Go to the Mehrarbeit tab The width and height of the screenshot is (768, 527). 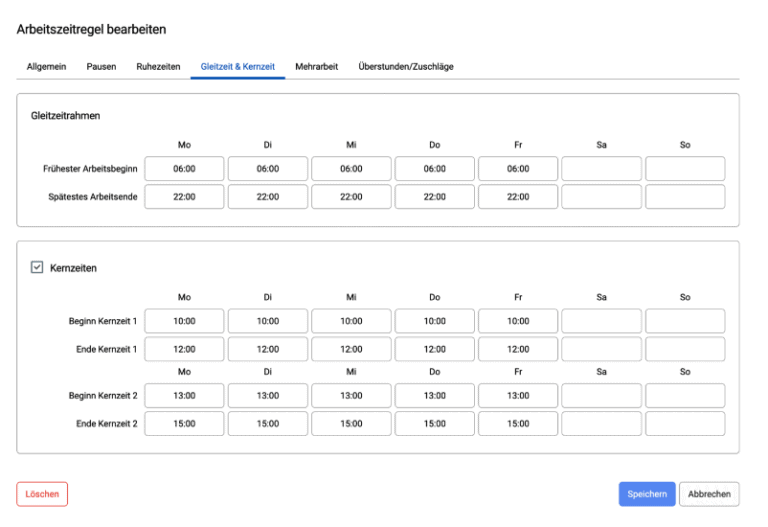[x=316, y=67]
